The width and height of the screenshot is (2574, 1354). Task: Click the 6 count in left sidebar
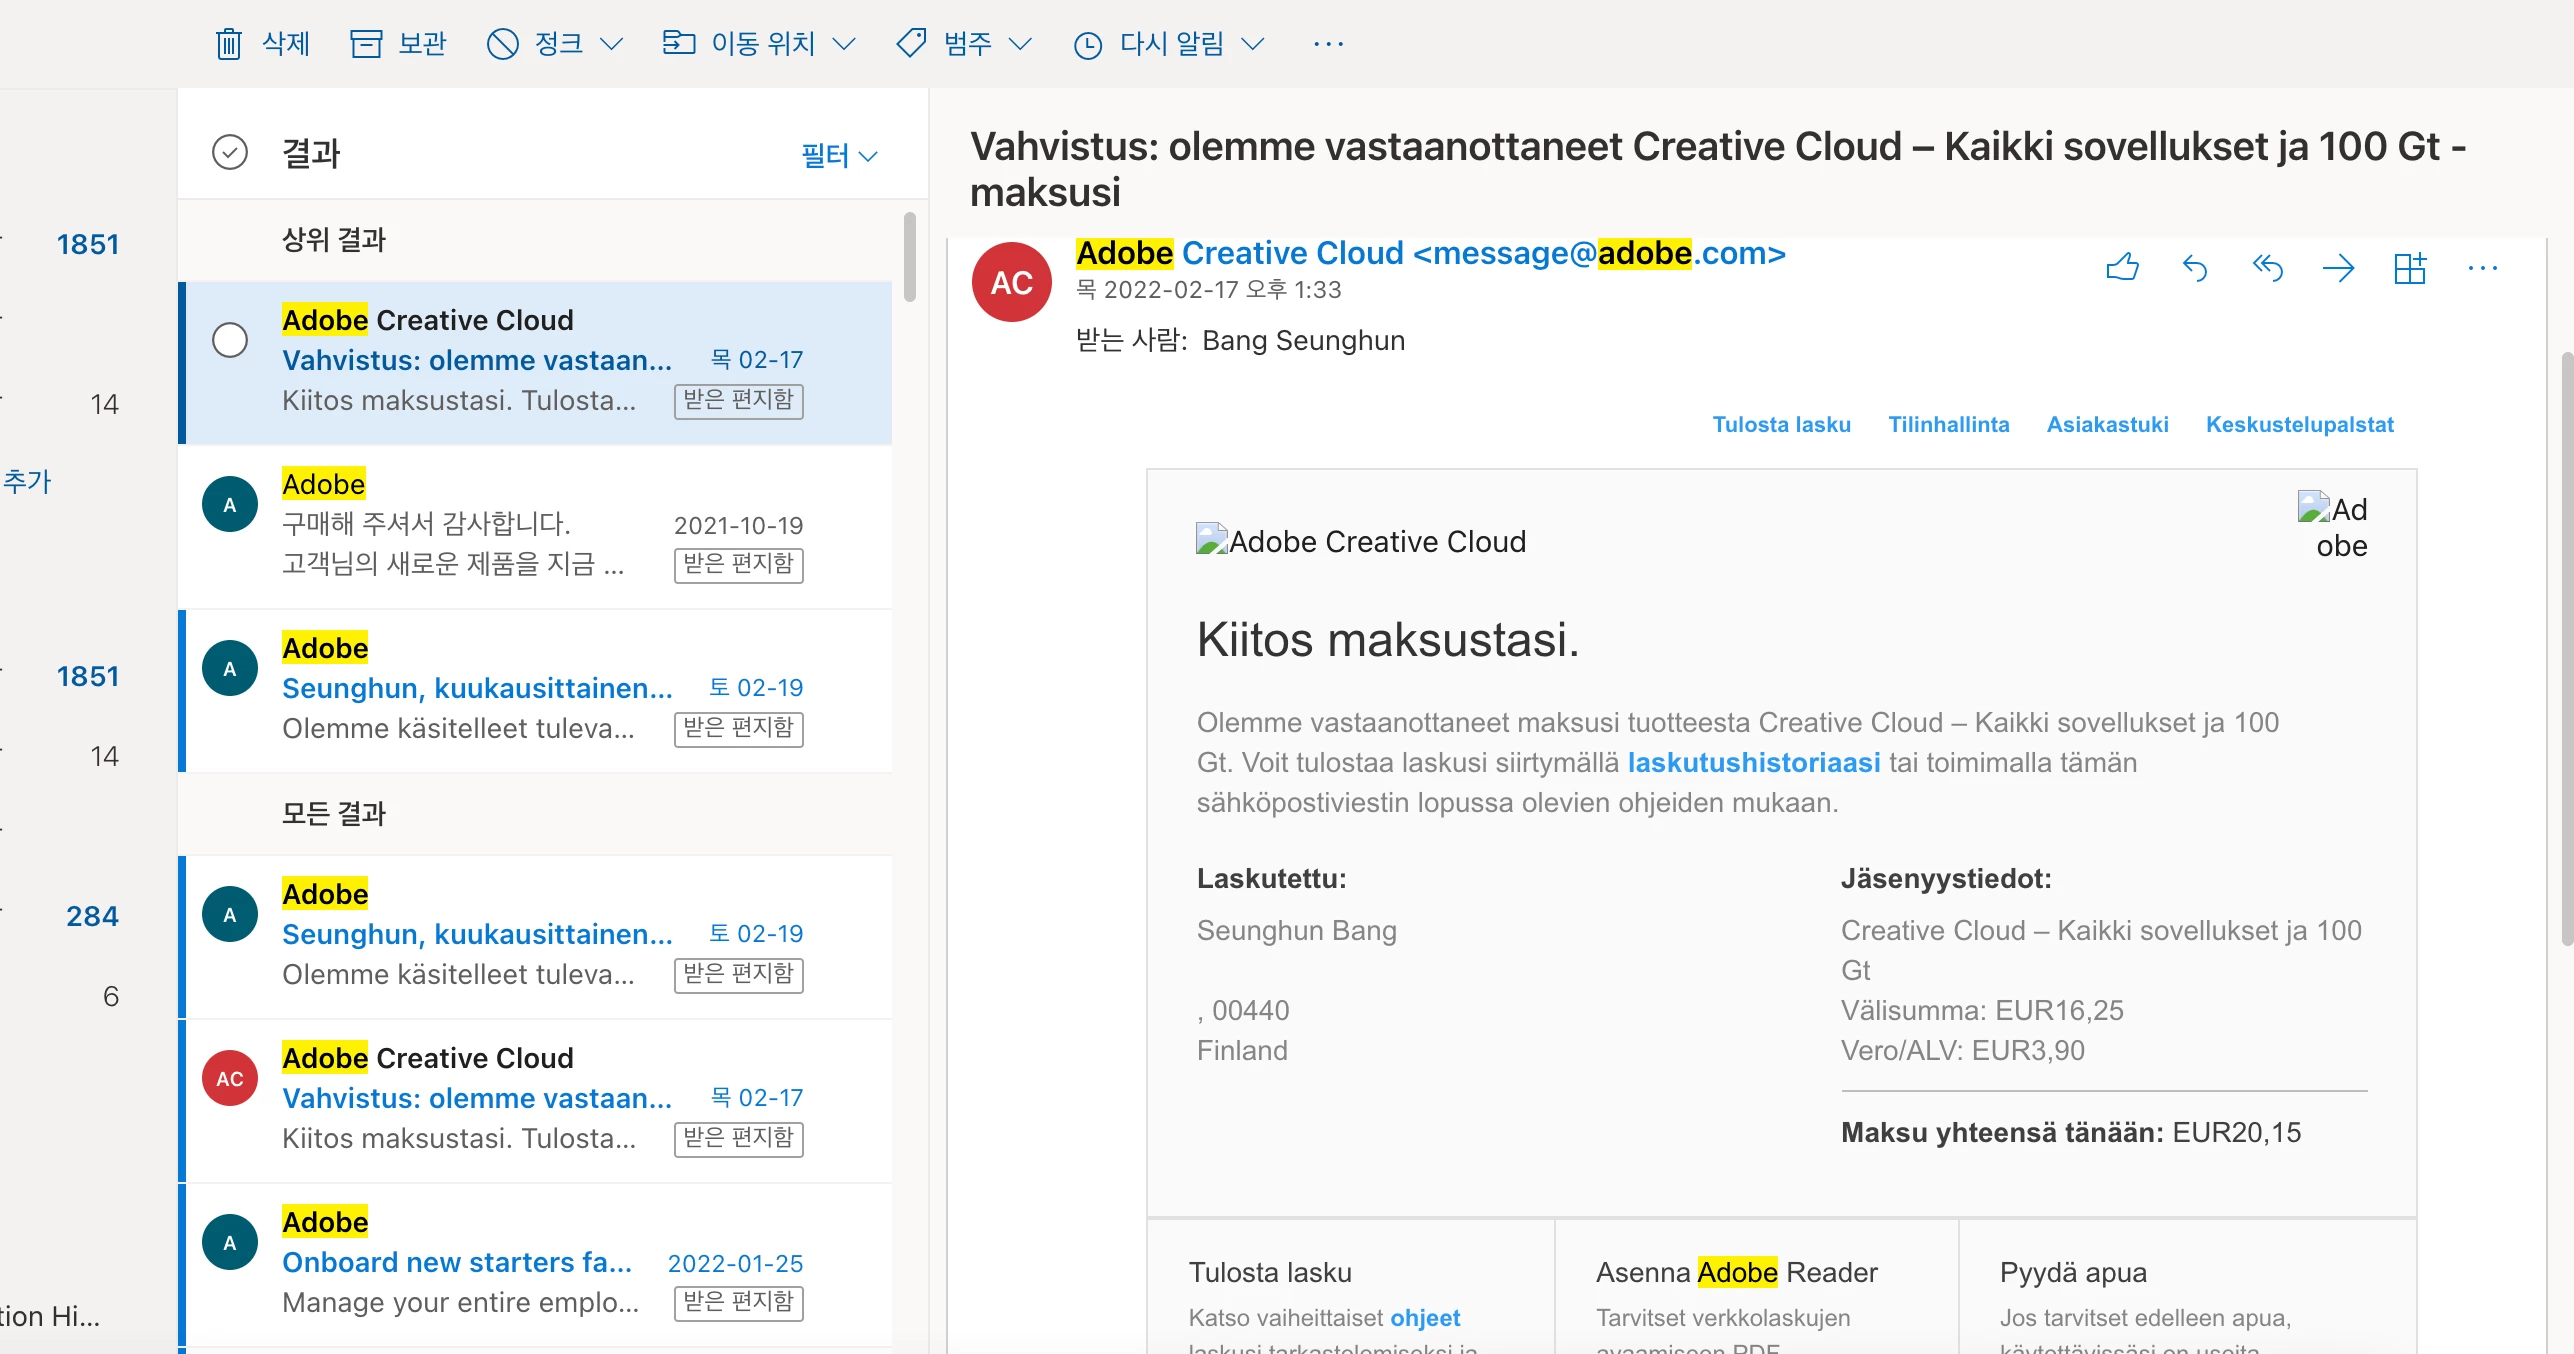(x=110, y=996)
